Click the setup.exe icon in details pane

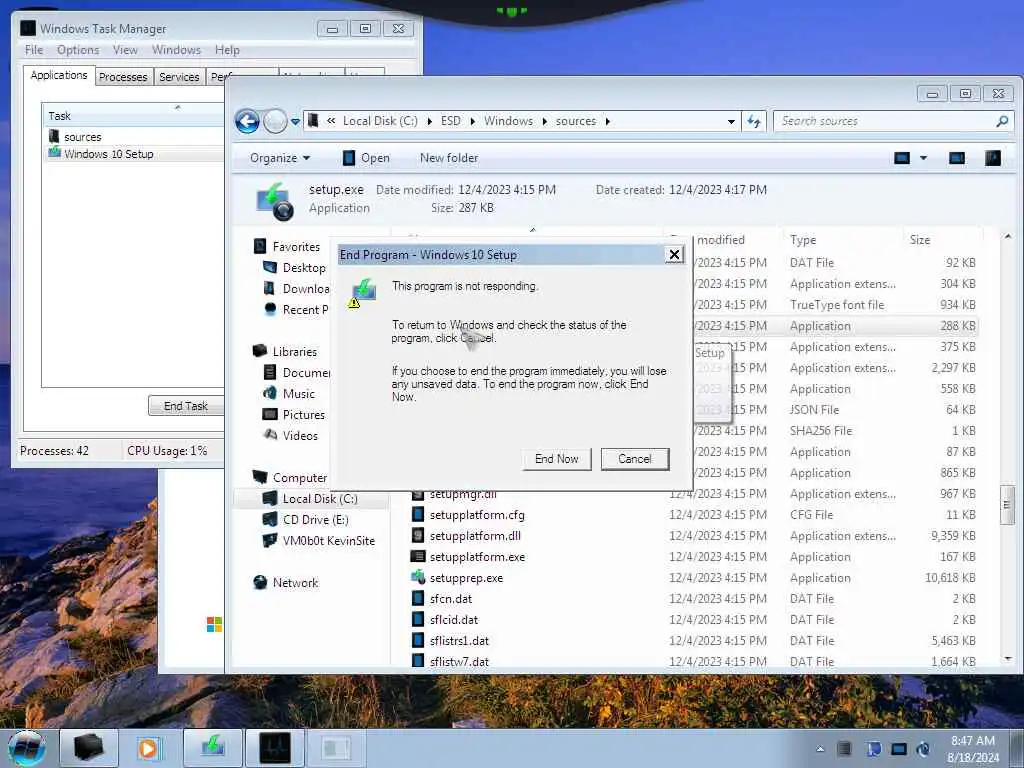[274, 200]
